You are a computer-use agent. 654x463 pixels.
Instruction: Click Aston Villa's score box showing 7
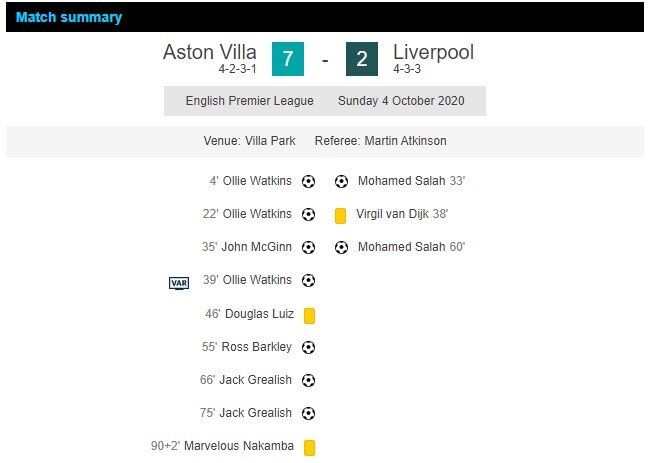(x=287, y=60)
